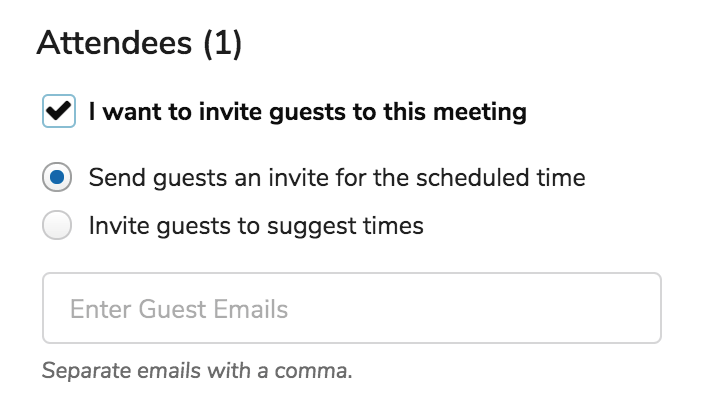The height and width of the screenshot is (396, 710).
Task: Click the 'Separate emails with a comma' hint
Action: click(x=197, y=371)
